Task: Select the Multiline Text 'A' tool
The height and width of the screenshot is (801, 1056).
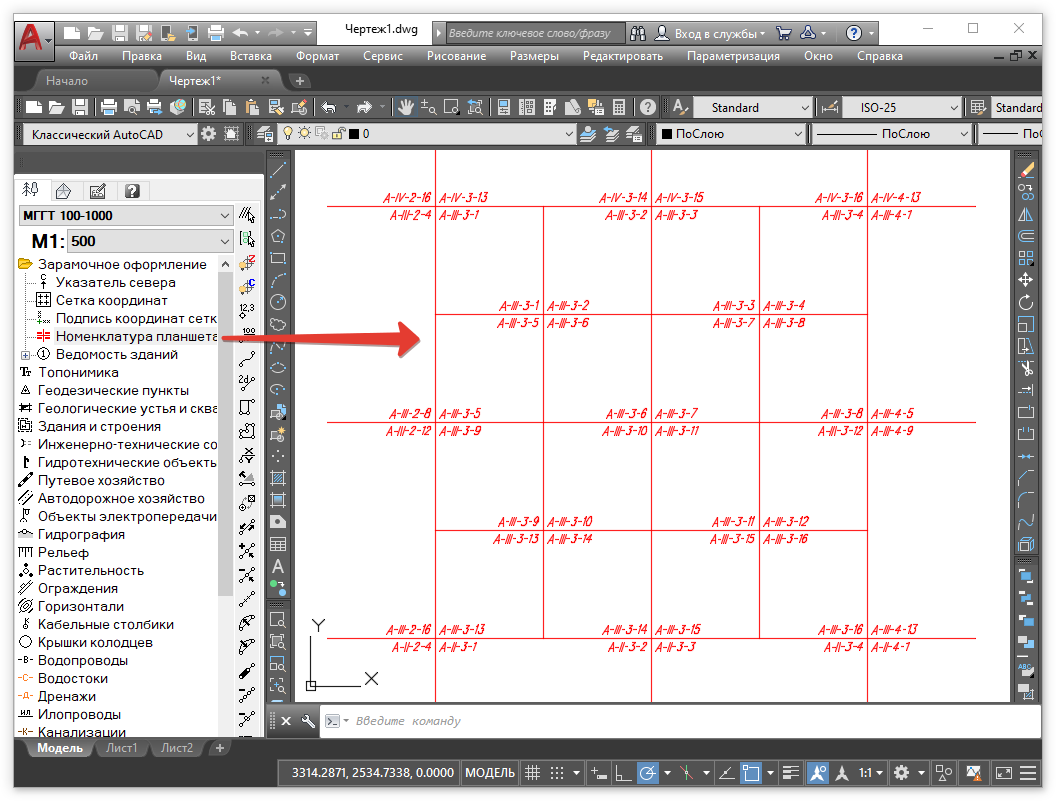Action: point(278,566)
